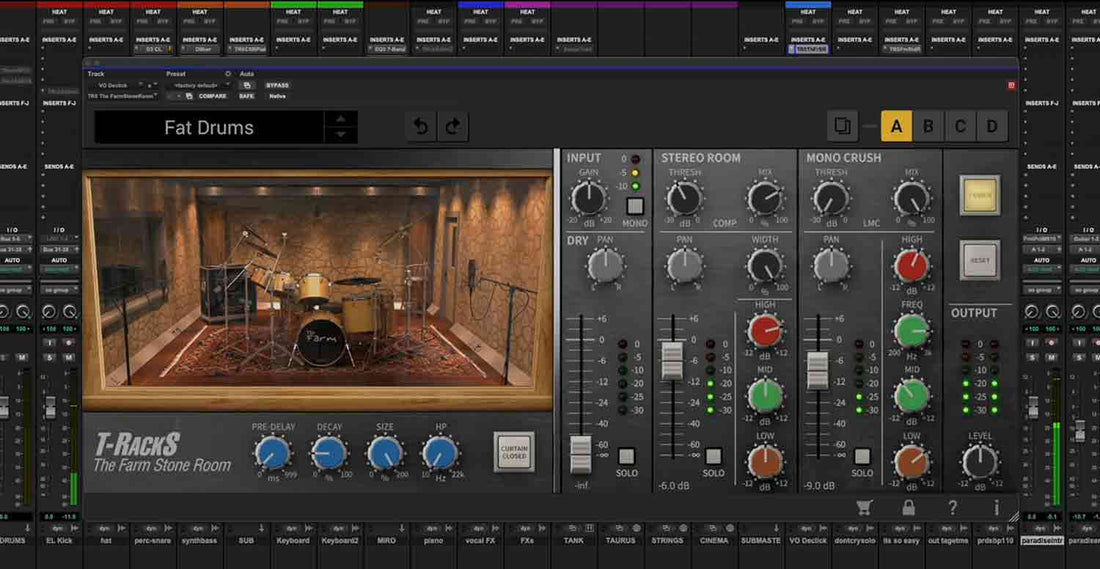Select preset slot B
This screenshot has height=569, width=1100.
click(x=928, y=126)
